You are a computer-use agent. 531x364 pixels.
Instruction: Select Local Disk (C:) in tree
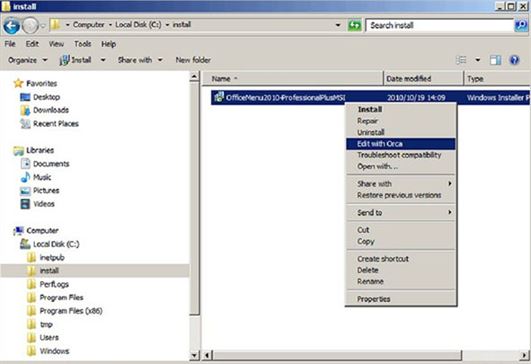point(56,244)
